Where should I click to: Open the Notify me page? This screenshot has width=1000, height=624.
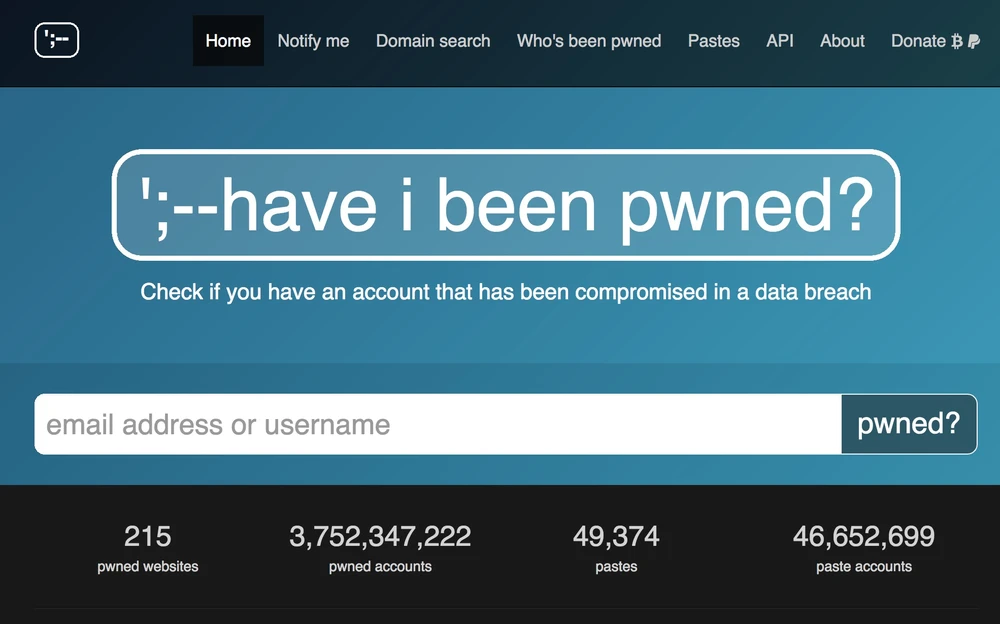[313, 41]
